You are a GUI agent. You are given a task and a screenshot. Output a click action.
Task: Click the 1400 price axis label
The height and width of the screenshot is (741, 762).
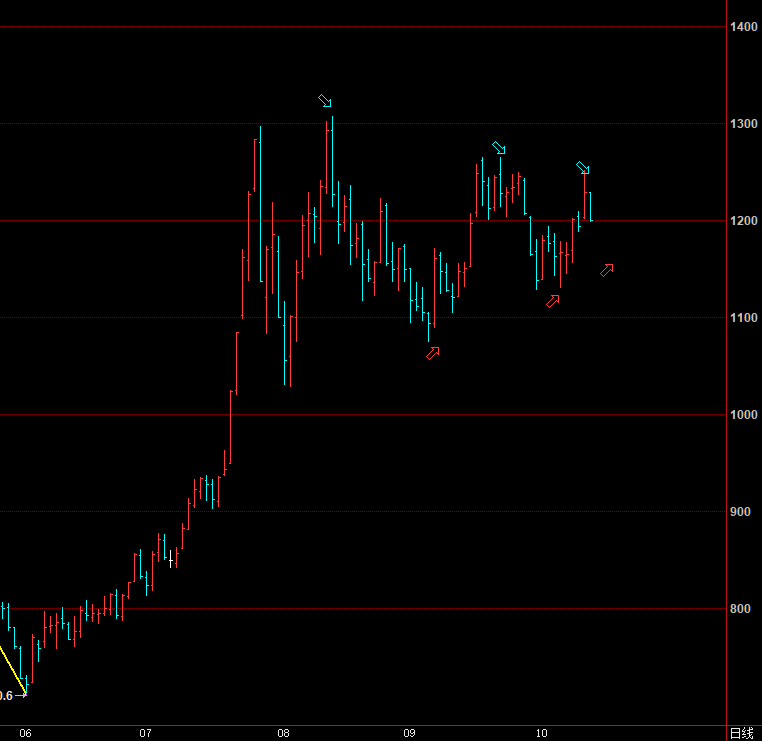[744, 27]
